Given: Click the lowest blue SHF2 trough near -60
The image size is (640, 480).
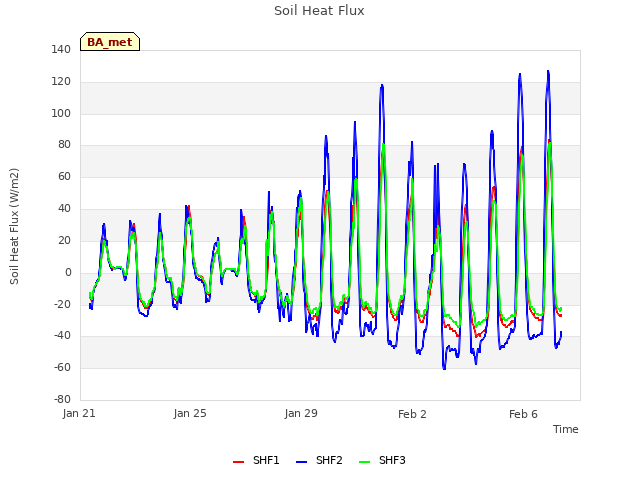Looking at the screenshot, I should pos(444,368).
